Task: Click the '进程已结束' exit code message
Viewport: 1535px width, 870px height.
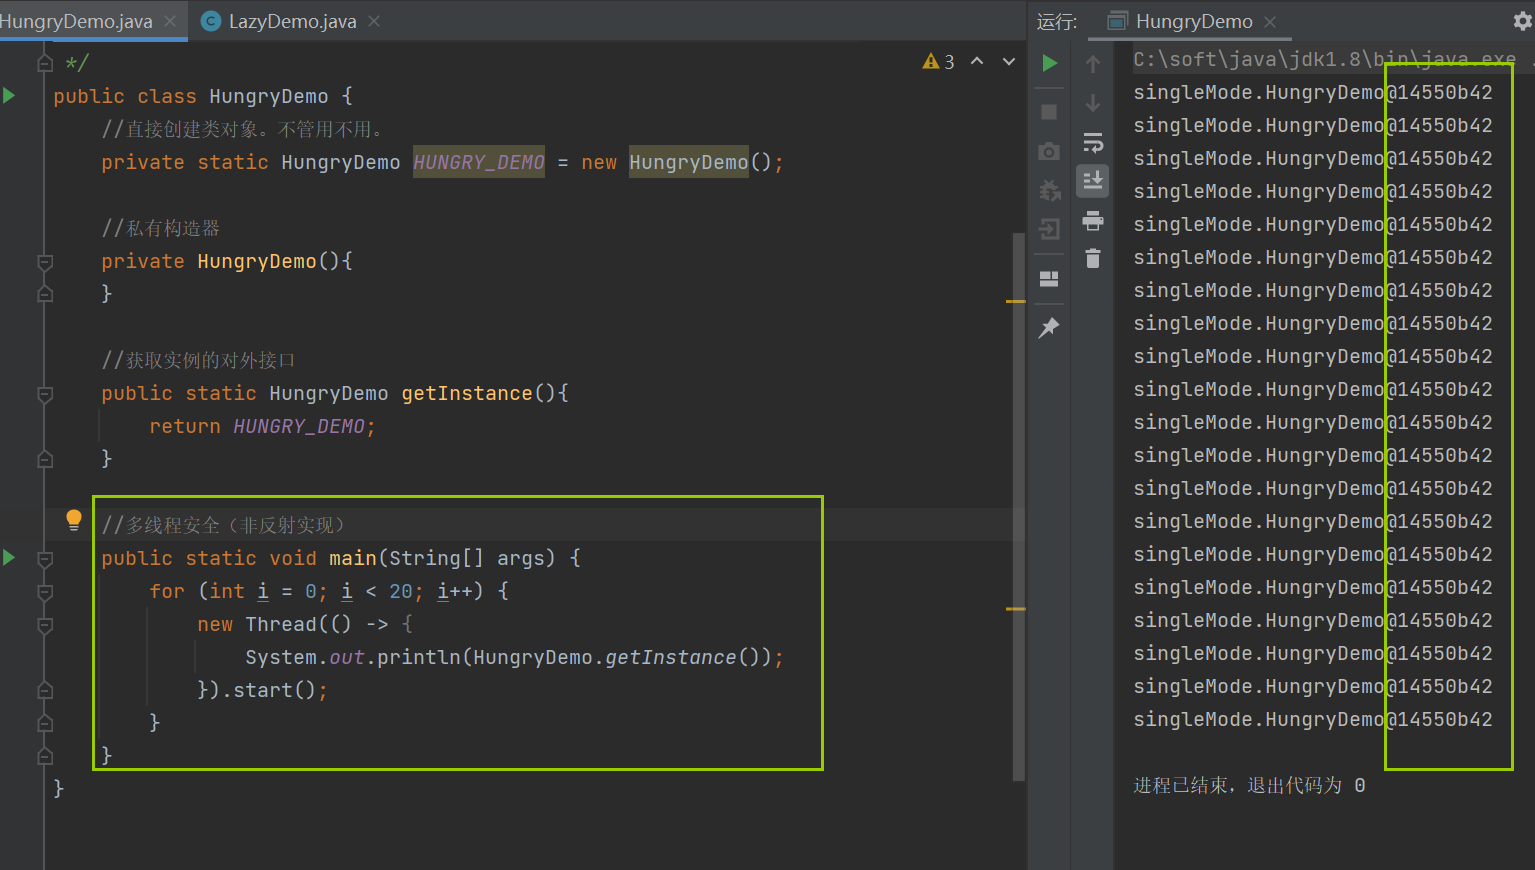Action: tap(1249, 785)
